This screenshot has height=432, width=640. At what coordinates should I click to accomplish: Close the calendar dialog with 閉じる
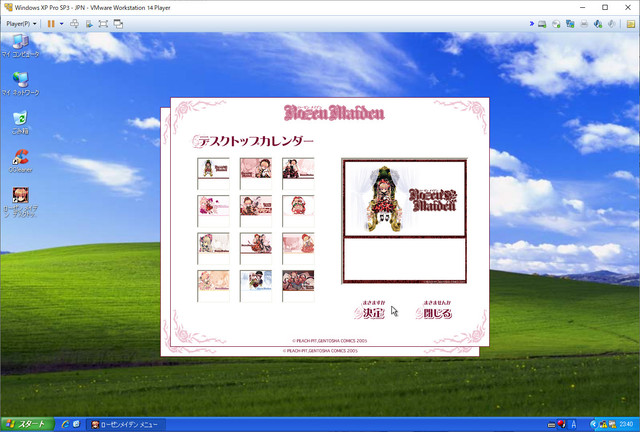point(434,310)
